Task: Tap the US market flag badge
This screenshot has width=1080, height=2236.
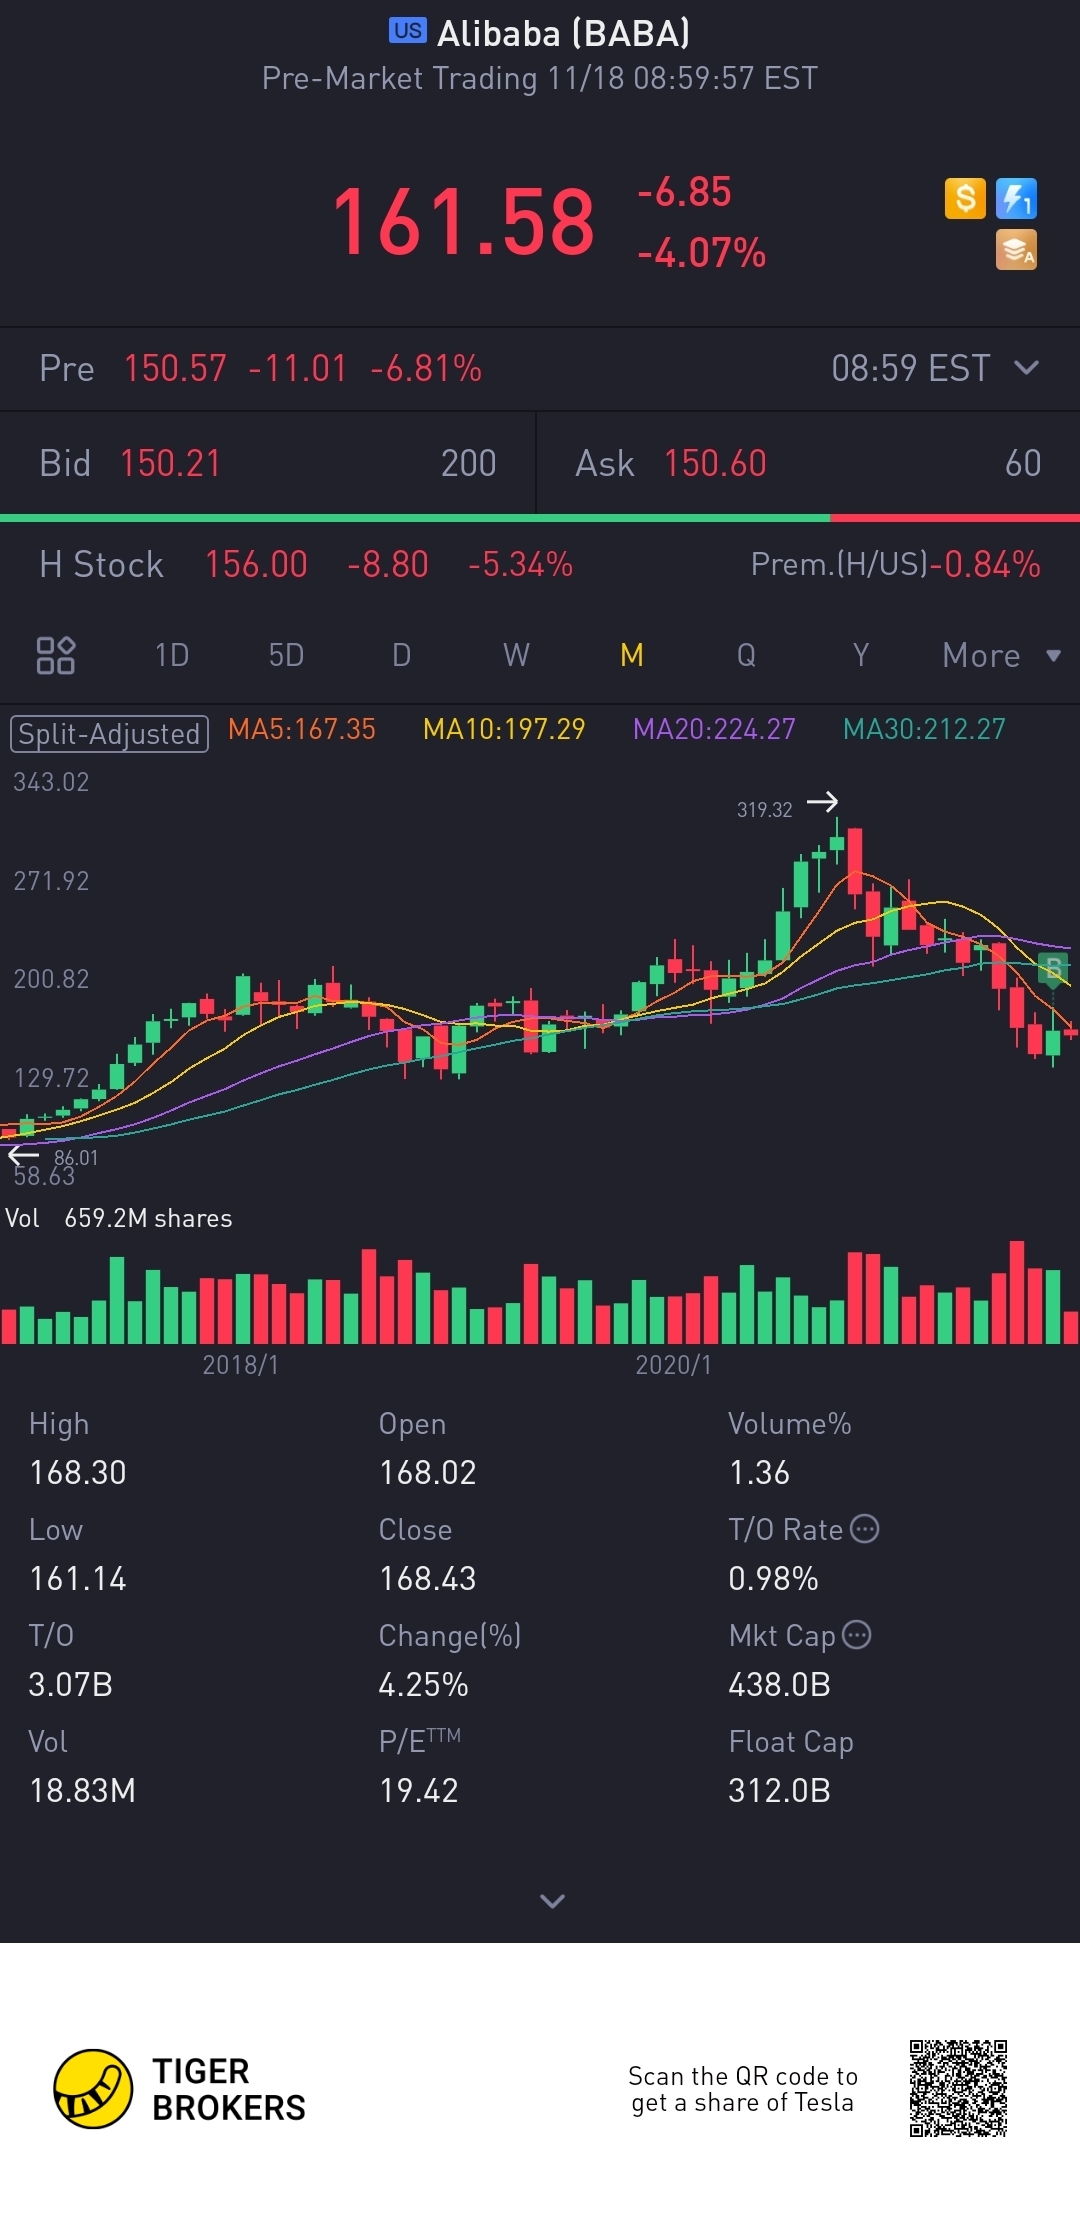Action: pyautogui.click(x=408, y=31)
